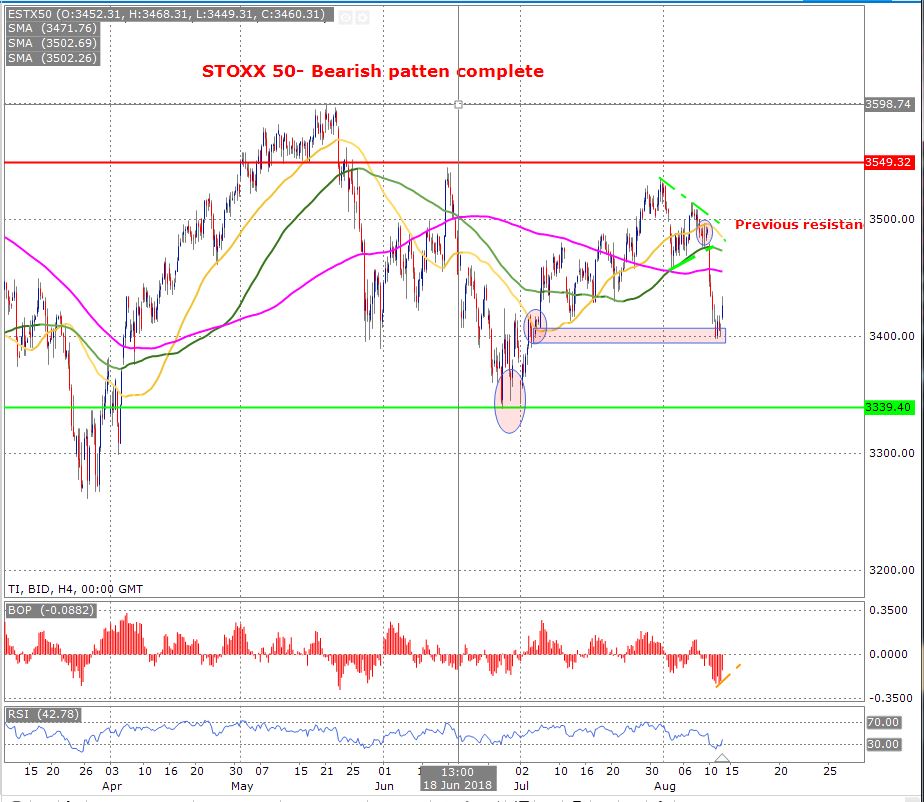The height and width of the screenshot is (802, 924).
Task: Click the 3300.00 price axis value
Action: (x=892, y=453)
